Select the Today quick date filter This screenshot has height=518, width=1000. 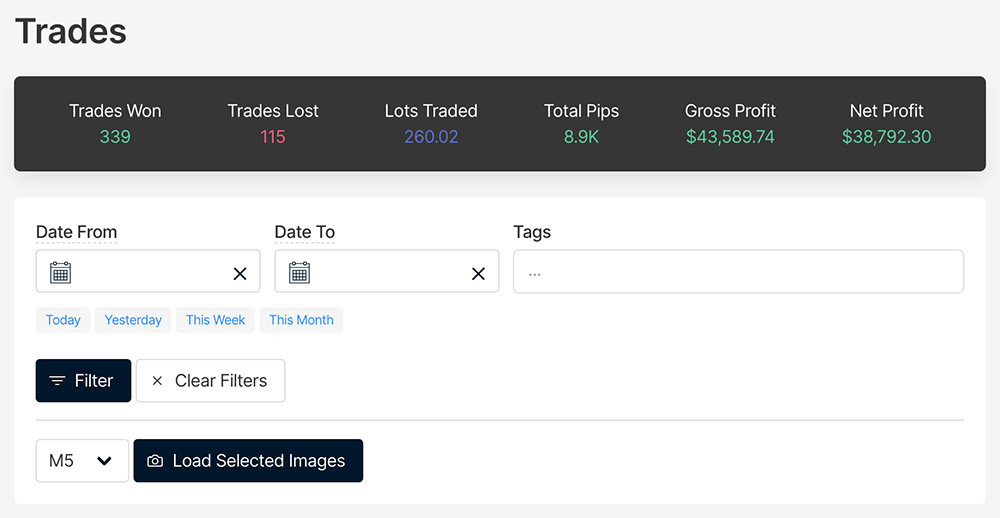click(63, 320)
